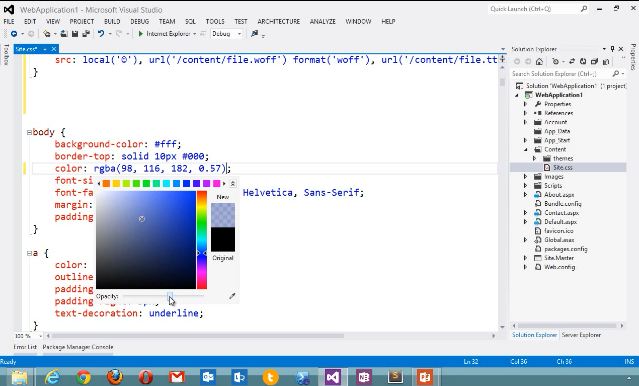Image resolution: width=639 pixels, height=386 pixels.
Task: Select Site.css in Solution Explorer
Action: click(x=562, y=168)
